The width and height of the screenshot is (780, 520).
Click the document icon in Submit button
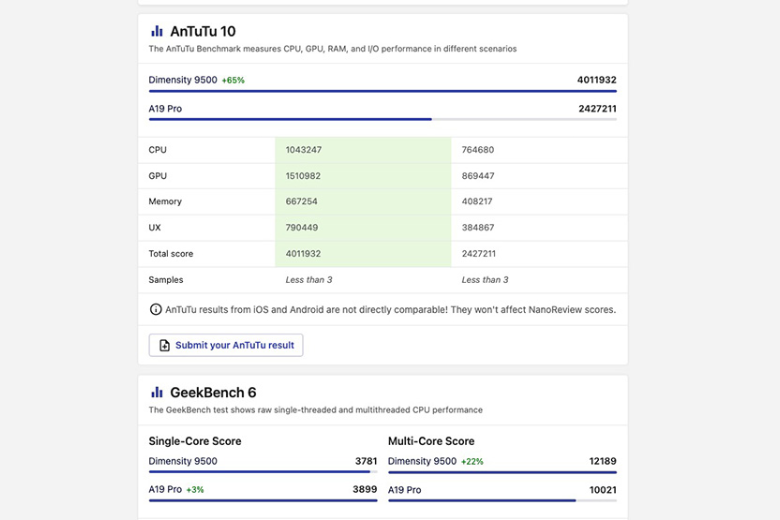click(164, 345)
